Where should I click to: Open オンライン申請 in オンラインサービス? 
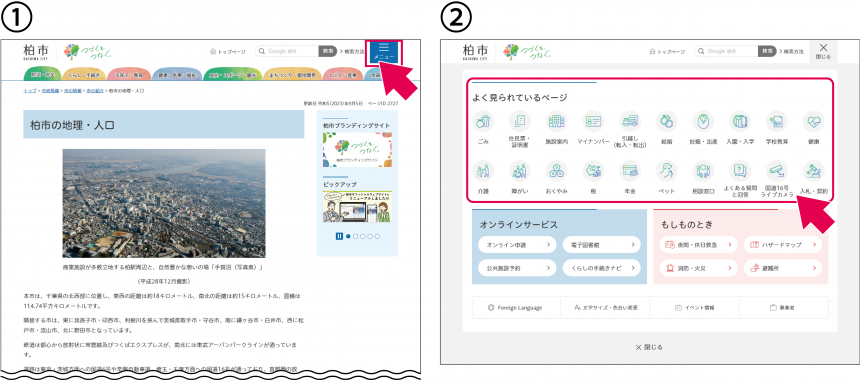[518, 245]
